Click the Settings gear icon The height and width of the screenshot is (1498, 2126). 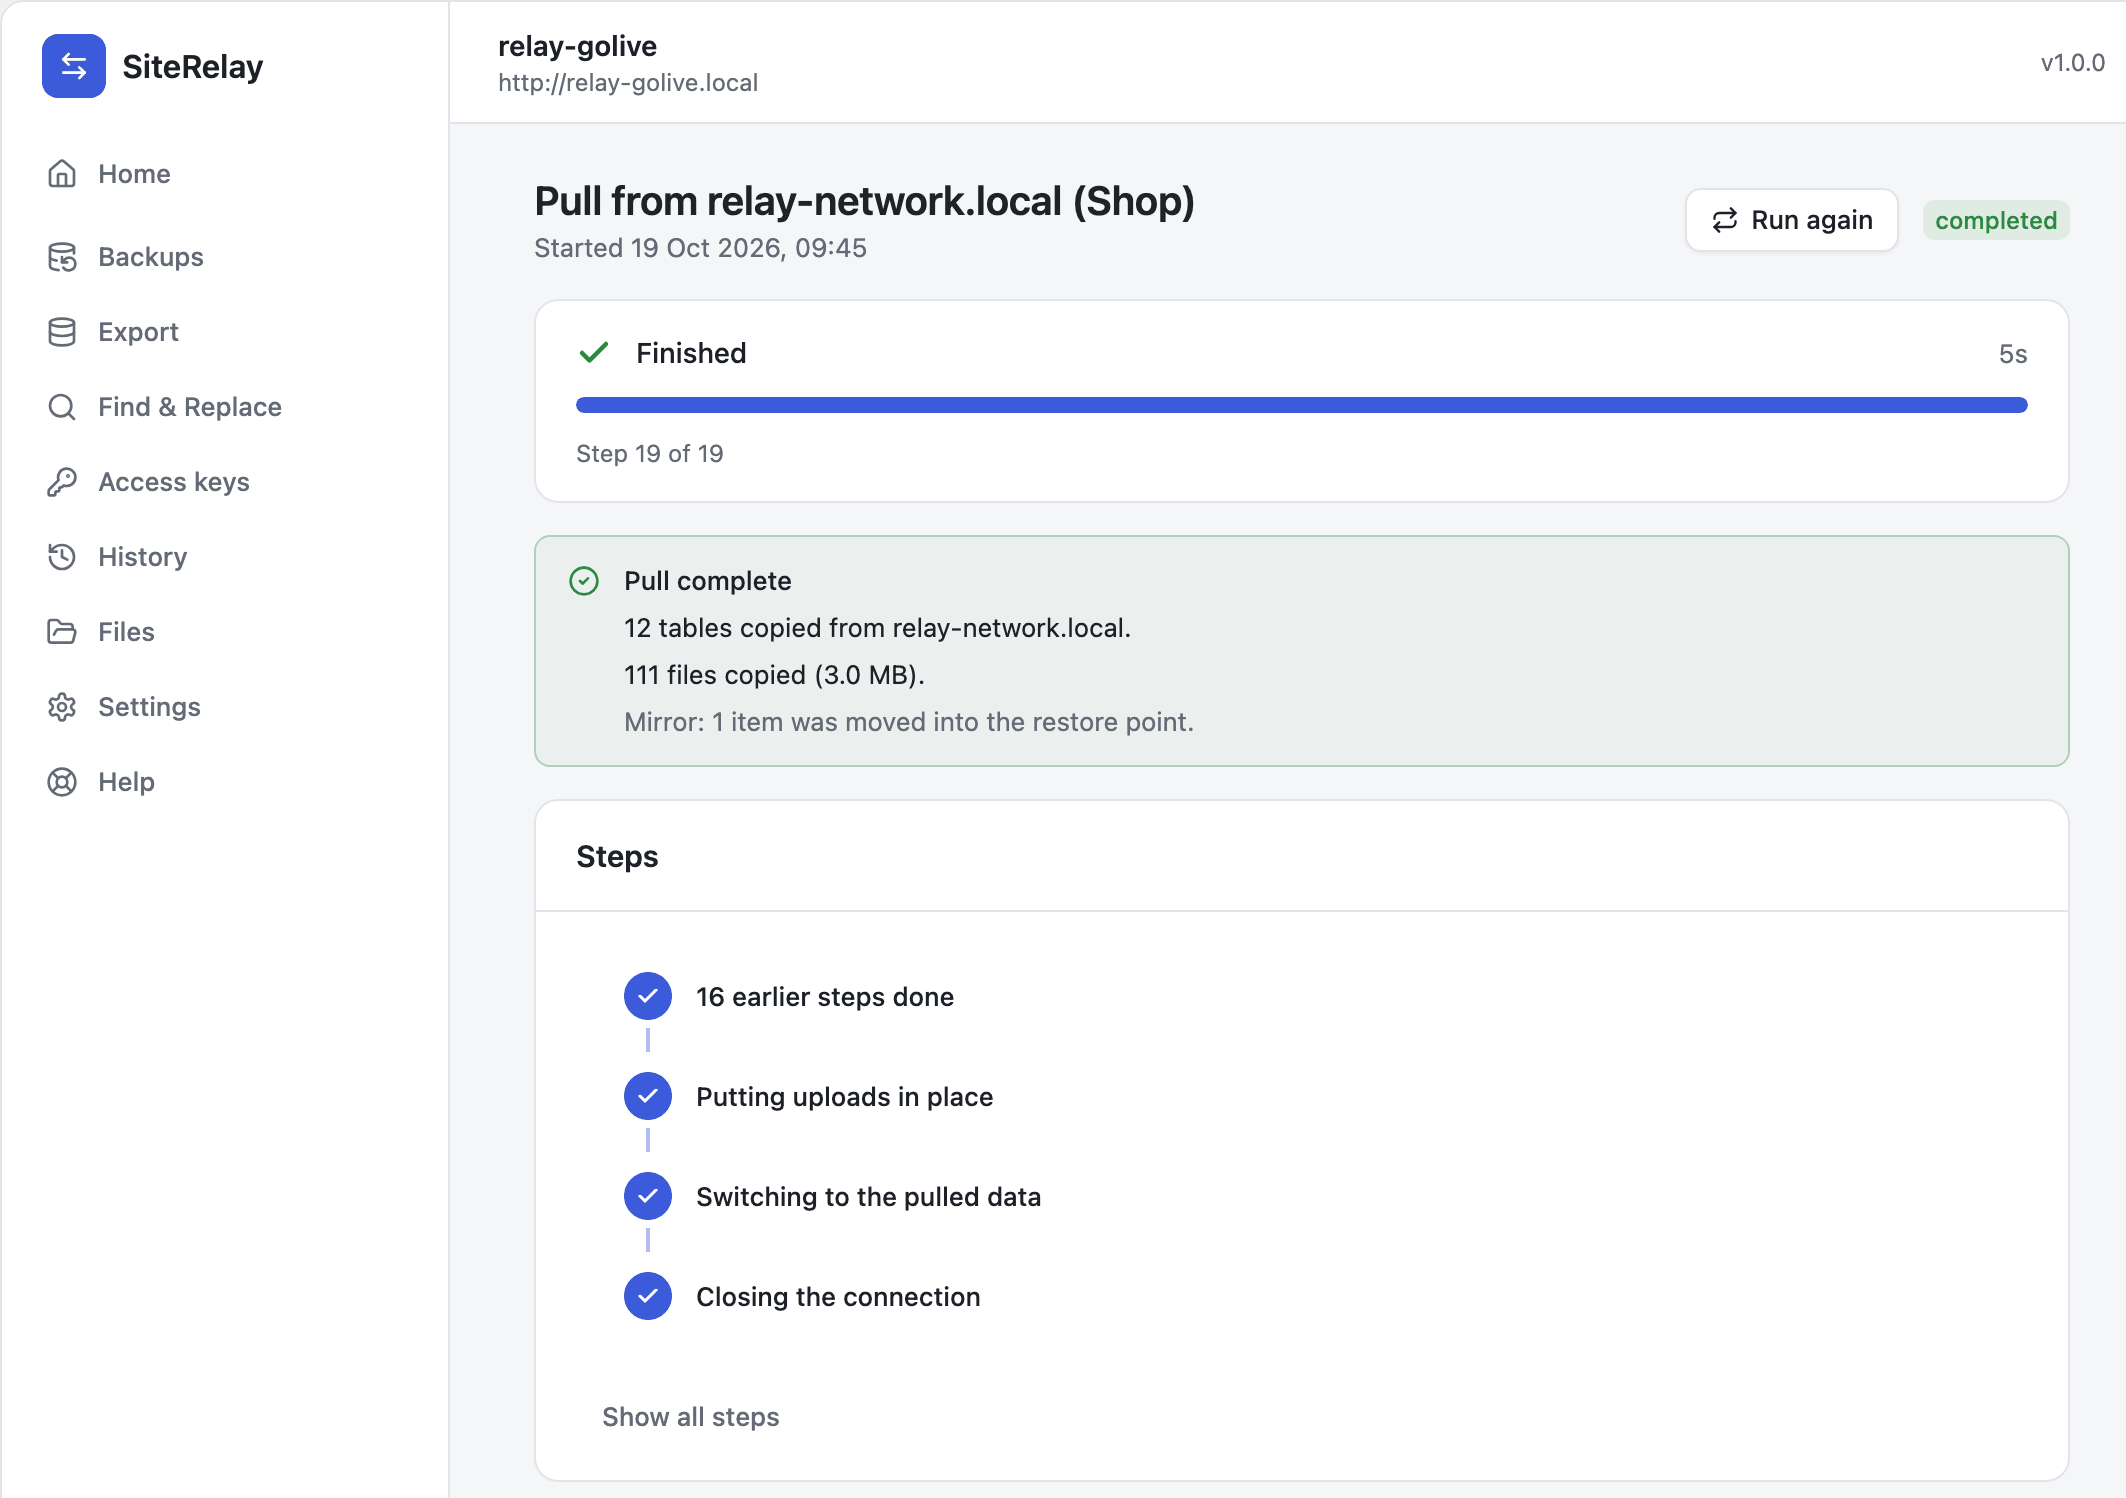click(62, 707)
